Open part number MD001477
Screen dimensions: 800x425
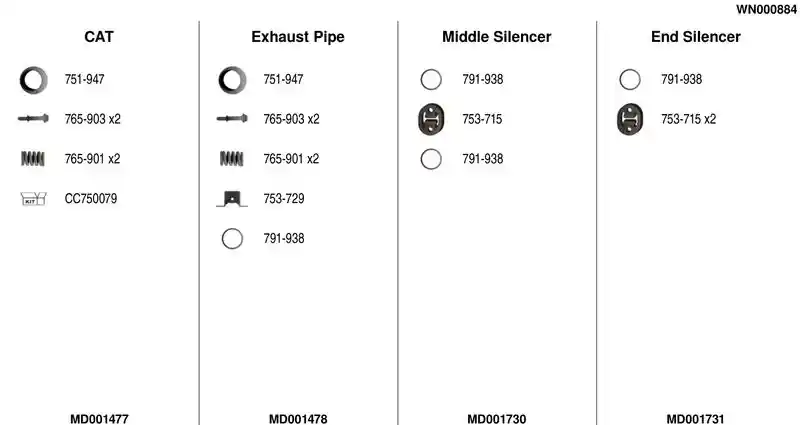[99, 419]
